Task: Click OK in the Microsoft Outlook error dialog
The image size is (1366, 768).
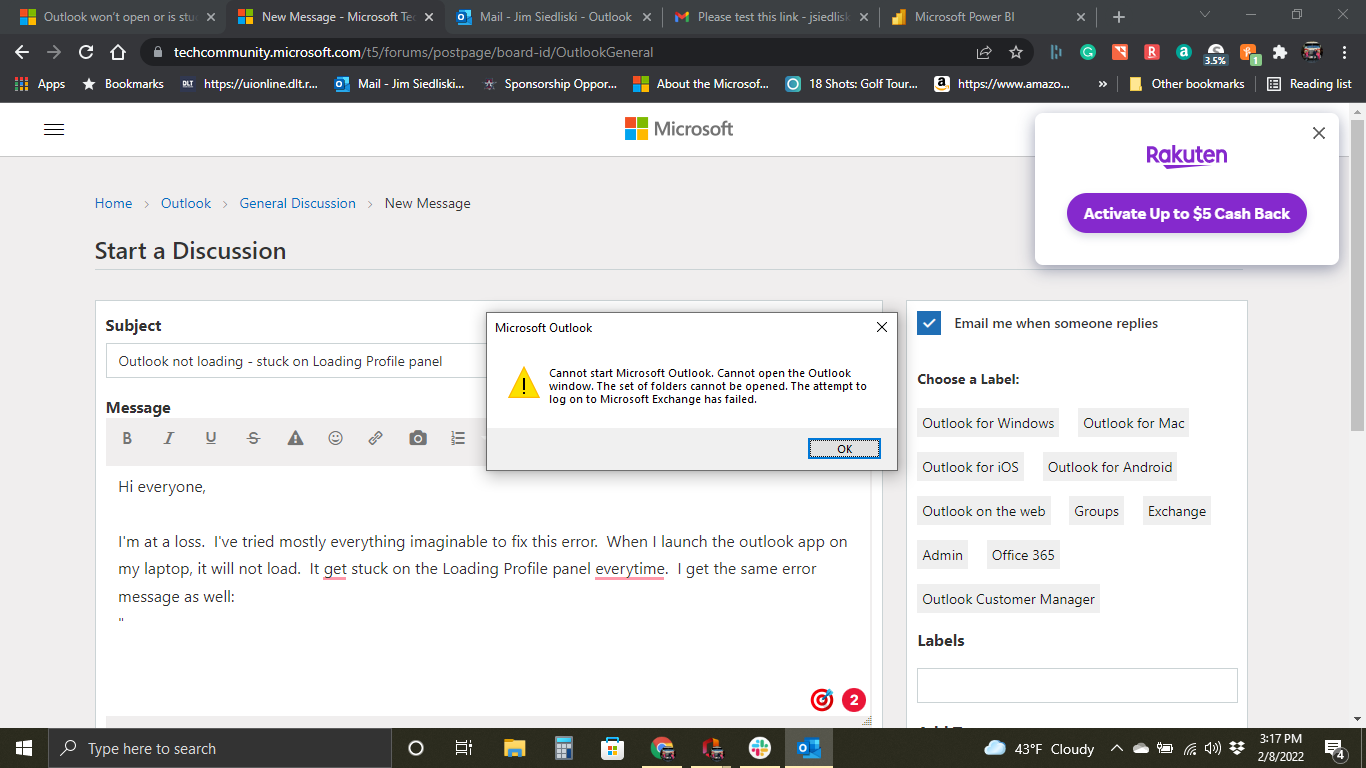Action: [x=844, y=449]
